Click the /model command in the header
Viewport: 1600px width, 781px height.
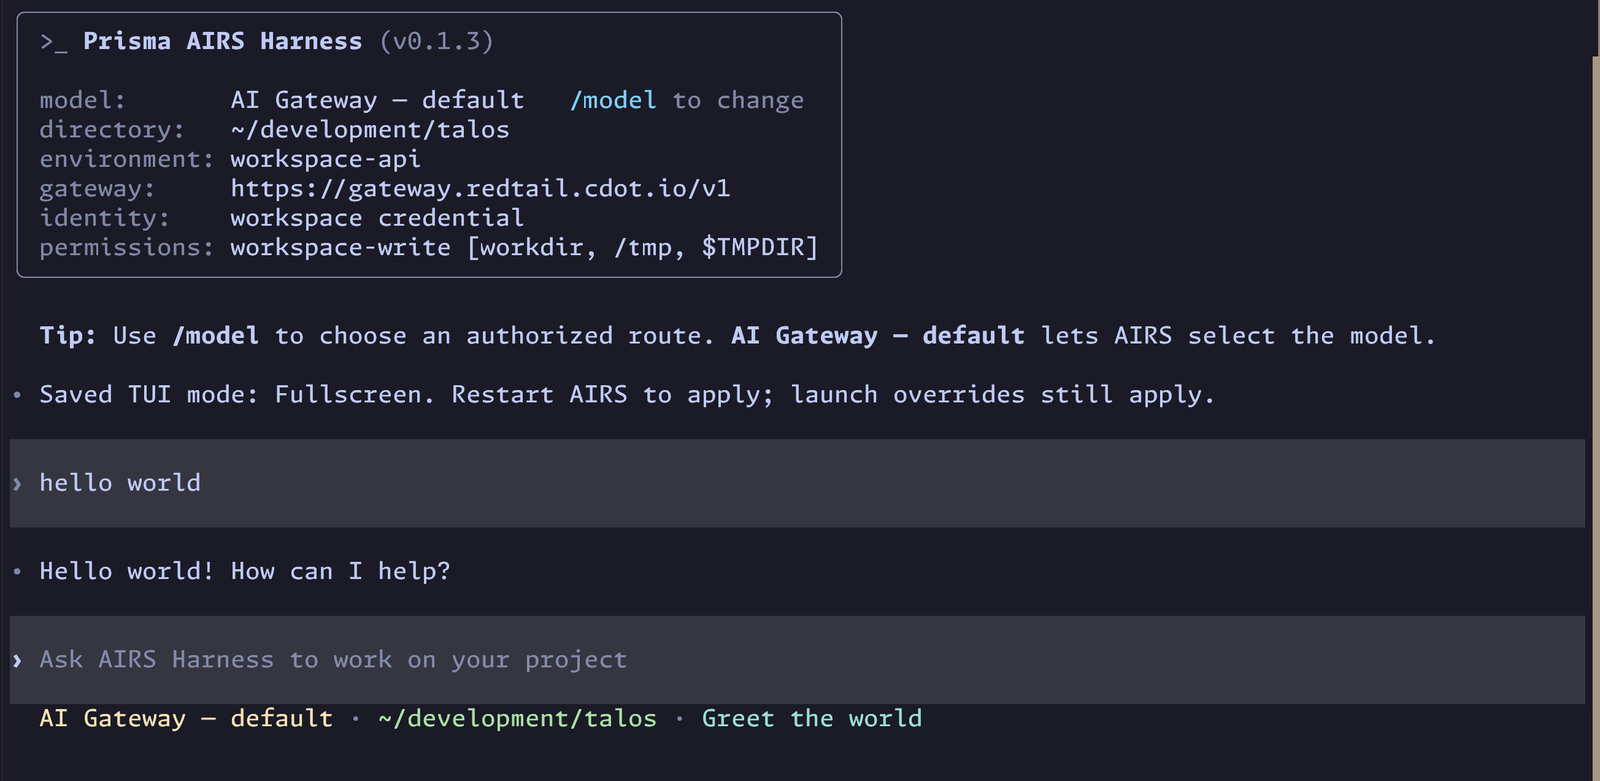coord(613,100)
